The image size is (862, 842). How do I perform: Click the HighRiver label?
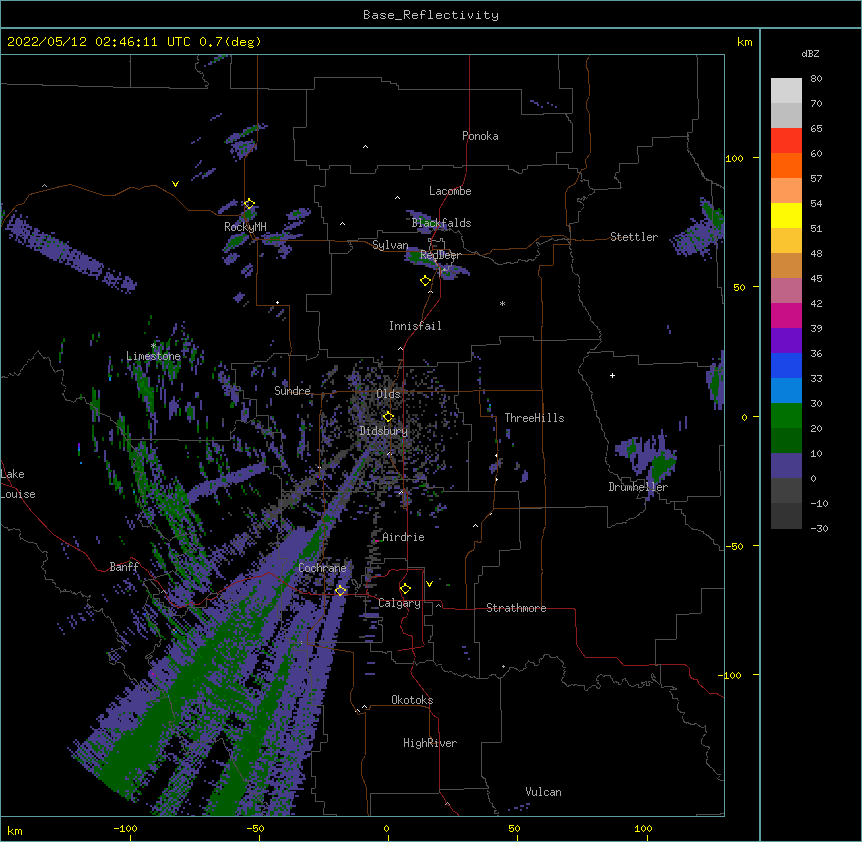pyautogui.click(x=430, y=743)
